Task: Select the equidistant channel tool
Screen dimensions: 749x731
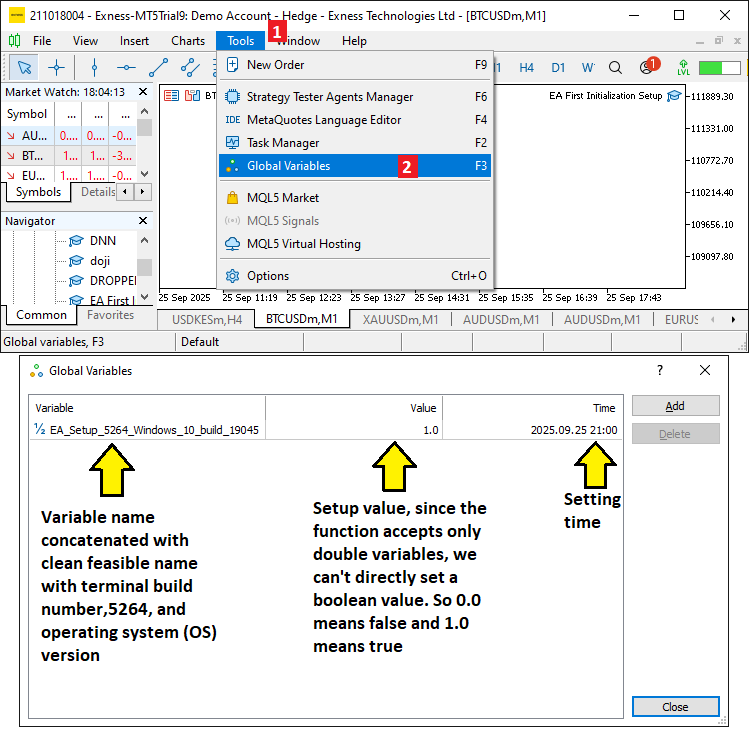Action: [x=190, y=67]
